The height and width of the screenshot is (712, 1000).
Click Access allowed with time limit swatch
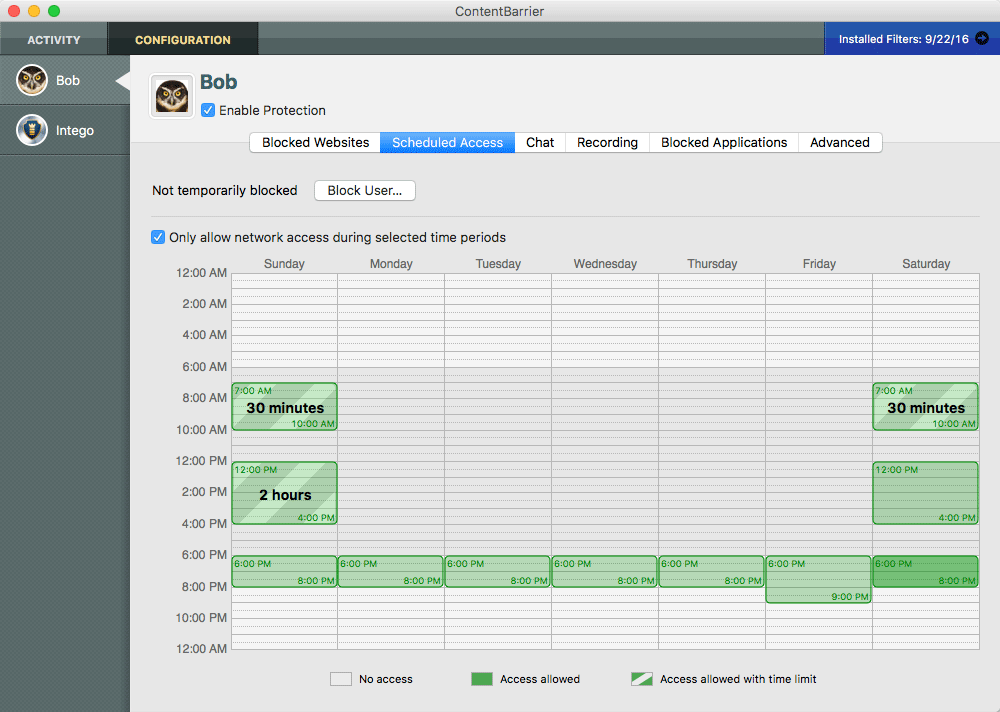click(642, 679)
